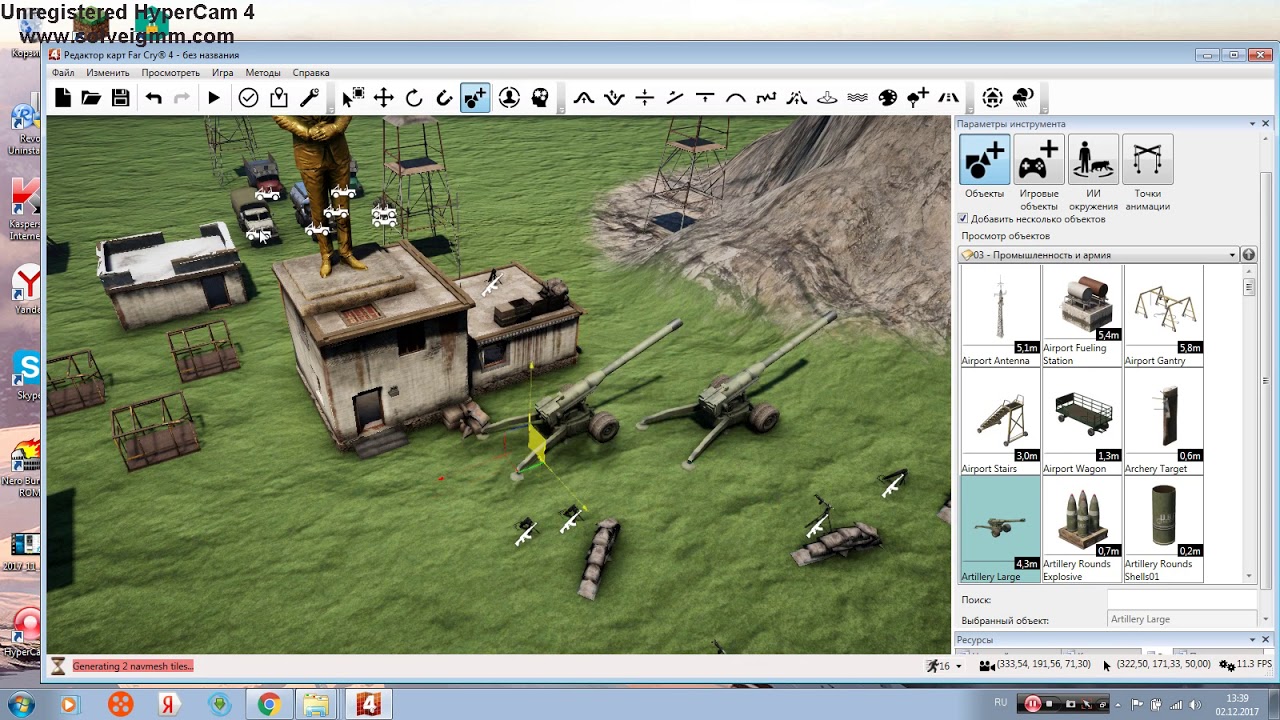Open the waves water tool
Viewport: 1280px width, 720px height.
pyautogui.click(x=857, y=97)
